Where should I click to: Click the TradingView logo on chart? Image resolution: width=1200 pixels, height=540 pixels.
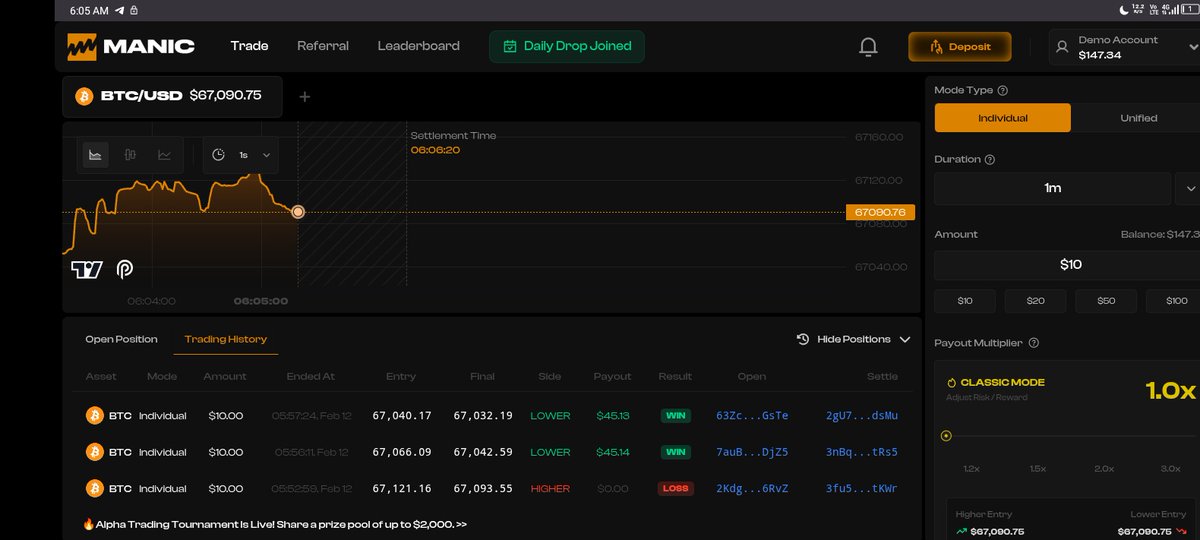click(87, 269)
